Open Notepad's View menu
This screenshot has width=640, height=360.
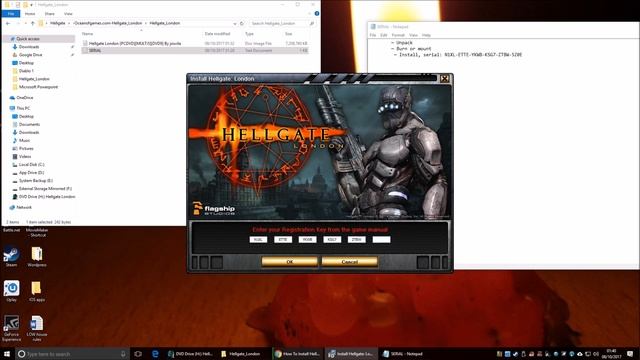click(x=413, y=35)
